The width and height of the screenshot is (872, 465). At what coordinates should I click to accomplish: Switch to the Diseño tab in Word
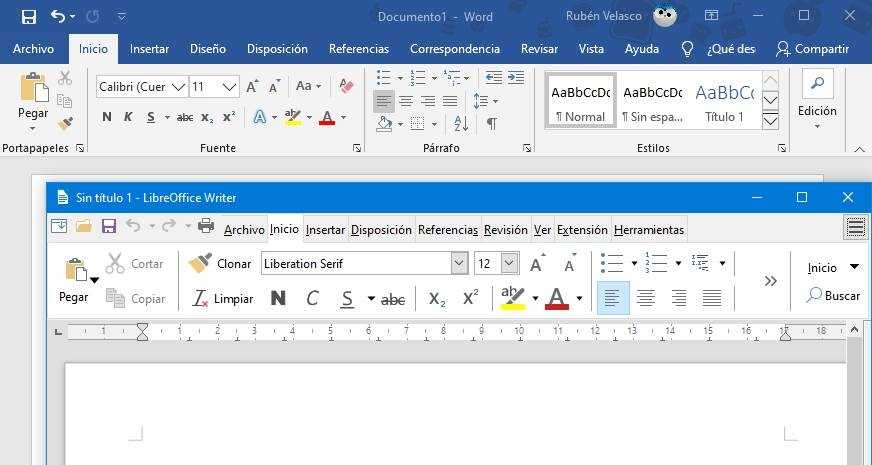tap(208, 48)
